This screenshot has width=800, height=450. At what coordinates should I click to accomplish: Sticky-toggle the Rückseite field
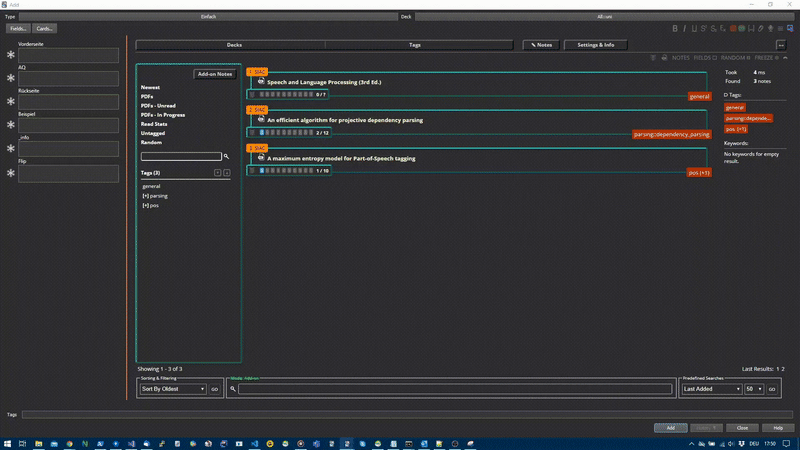11,102
